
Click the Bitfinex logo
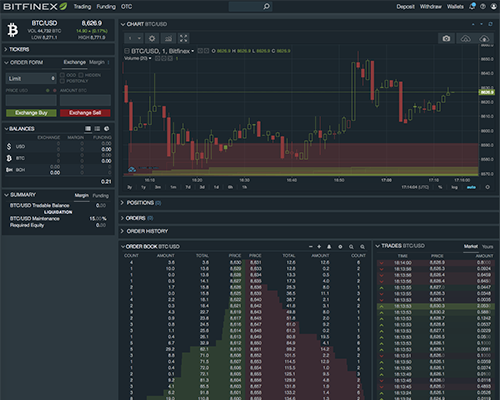pyautogui.click(x=35, y=6)
